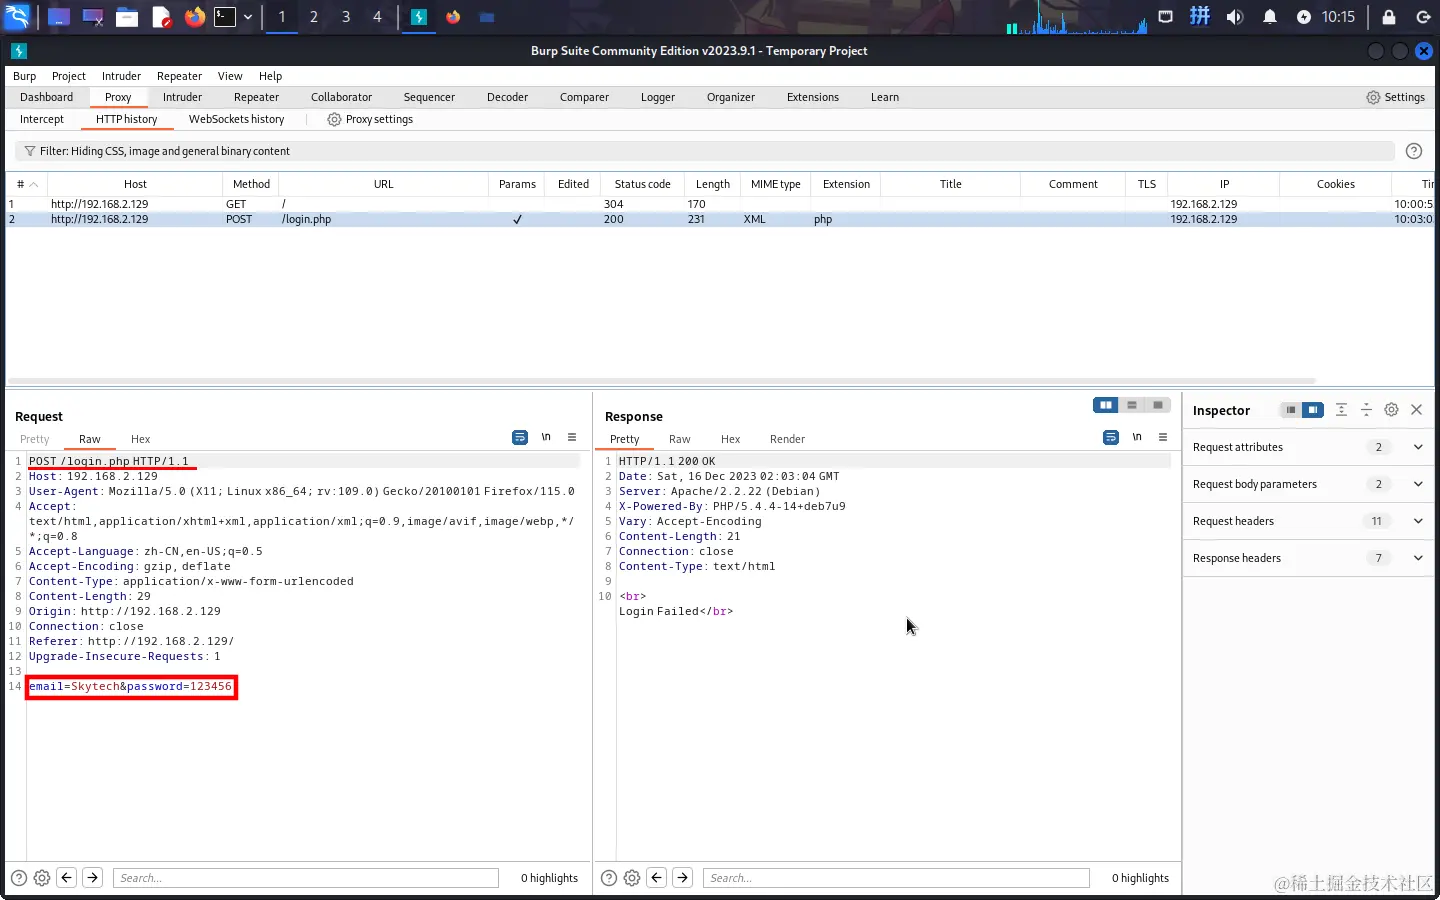1440x900 pixels.
Task: Collapse all Inspector sections icon
Action: click(1366, 410)
